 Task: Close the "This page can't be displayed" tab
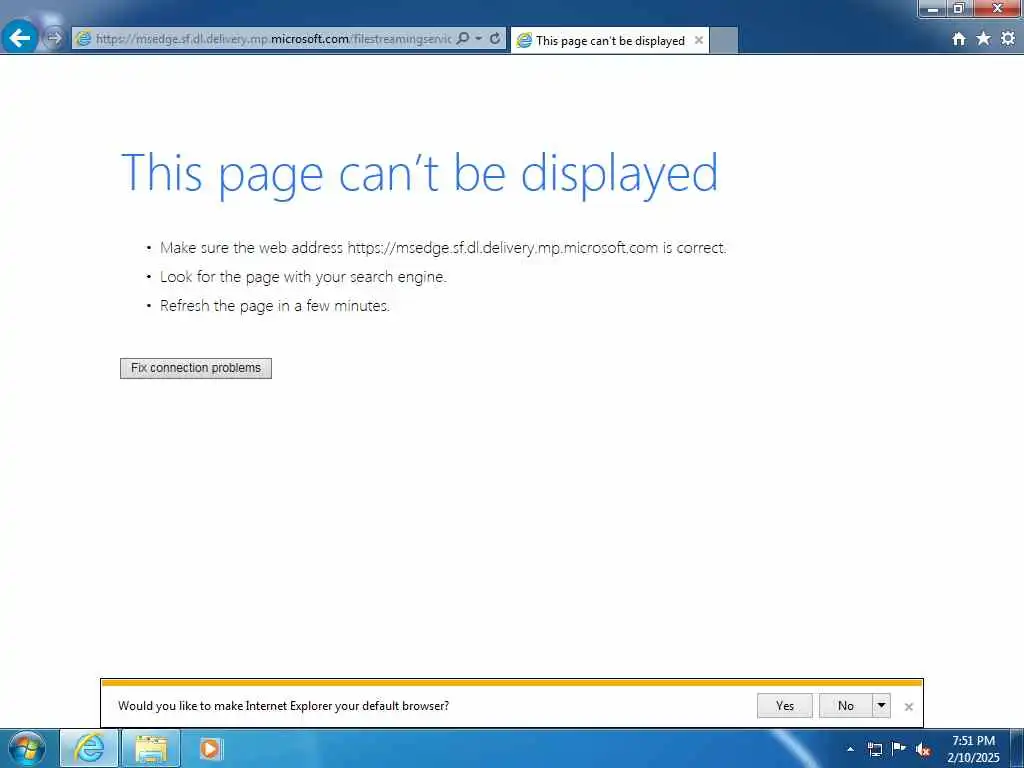699,40
